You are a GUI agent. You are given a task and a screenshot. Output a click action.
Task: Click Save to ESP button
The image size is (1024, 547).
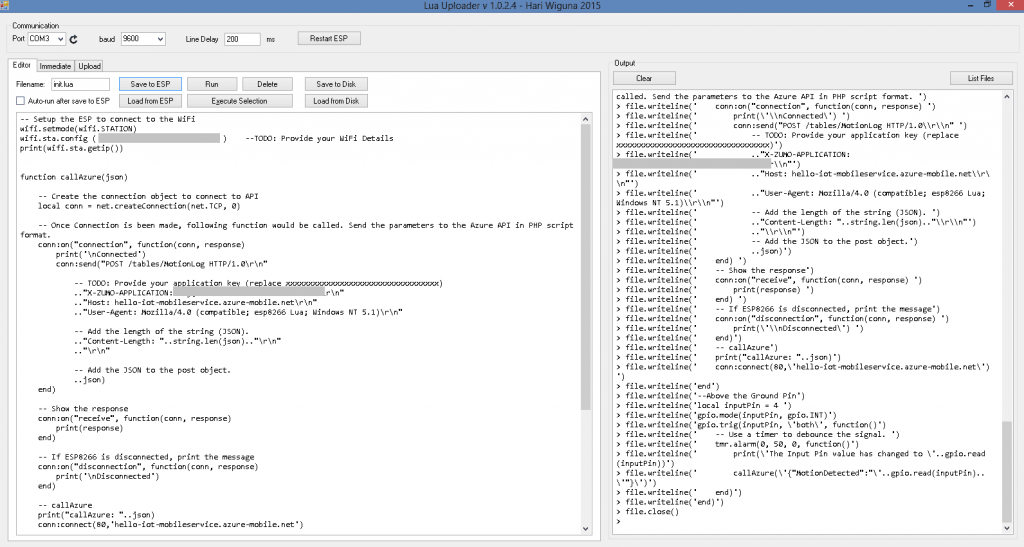(x=150, y=84)
